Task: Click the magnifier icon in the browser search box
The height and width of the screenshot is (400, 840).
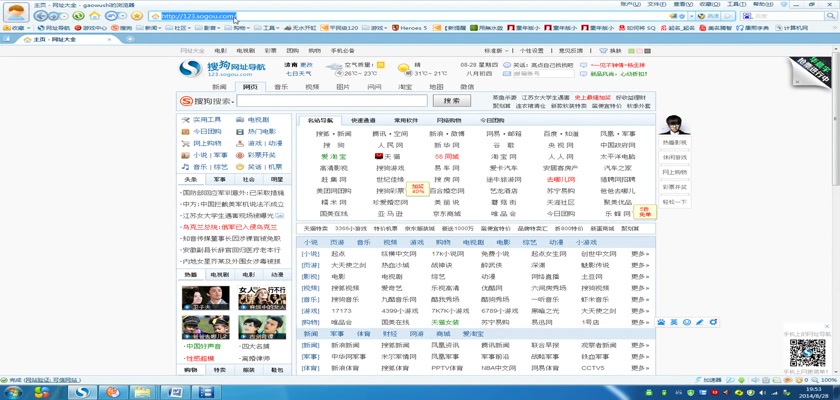Action: click(830, 16)
